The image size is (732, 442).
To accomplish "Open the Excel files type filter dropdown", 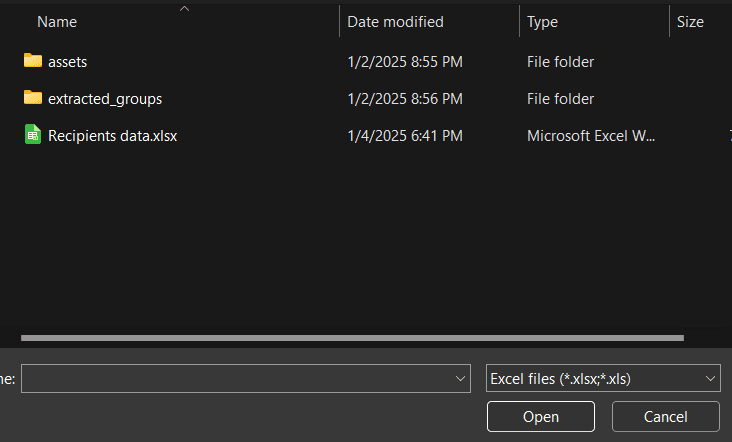I will pyautogui.click(x=602, y=379).
